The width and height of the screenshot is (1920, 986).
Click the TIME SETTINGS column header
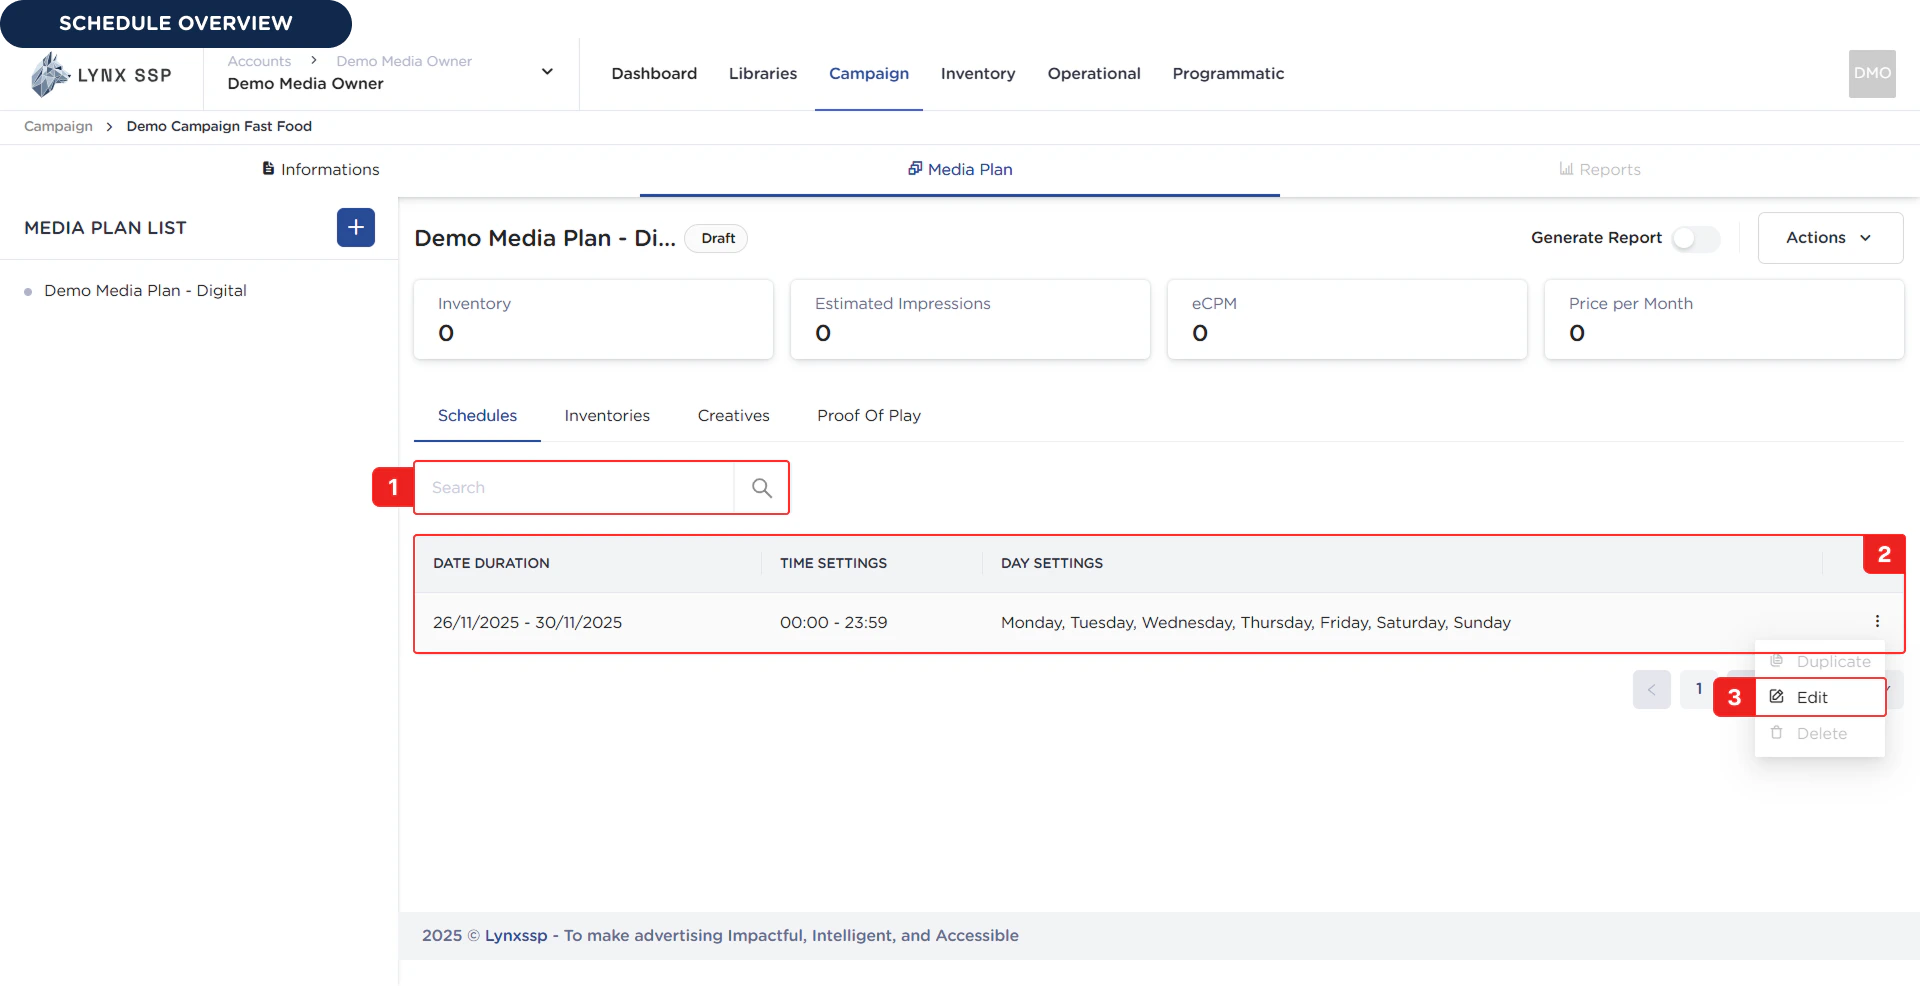pos(833,563)
